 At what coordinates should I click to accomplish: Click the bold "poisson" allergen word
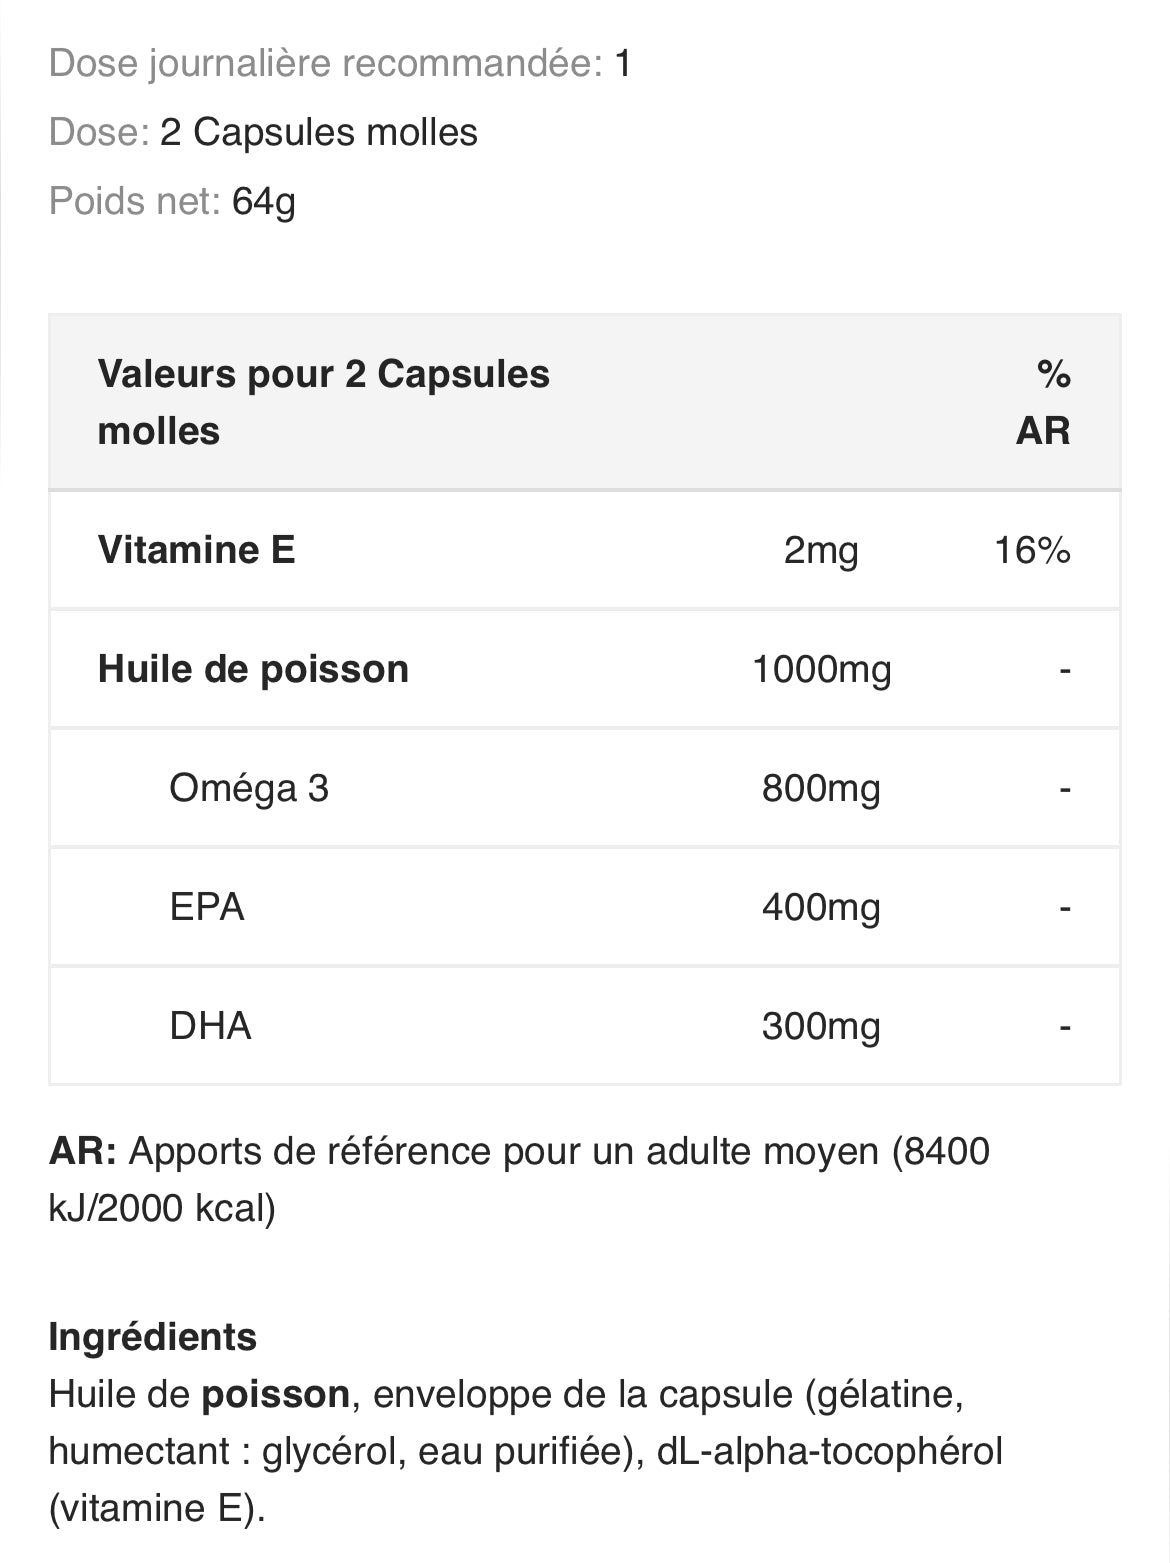point(275,1394)
